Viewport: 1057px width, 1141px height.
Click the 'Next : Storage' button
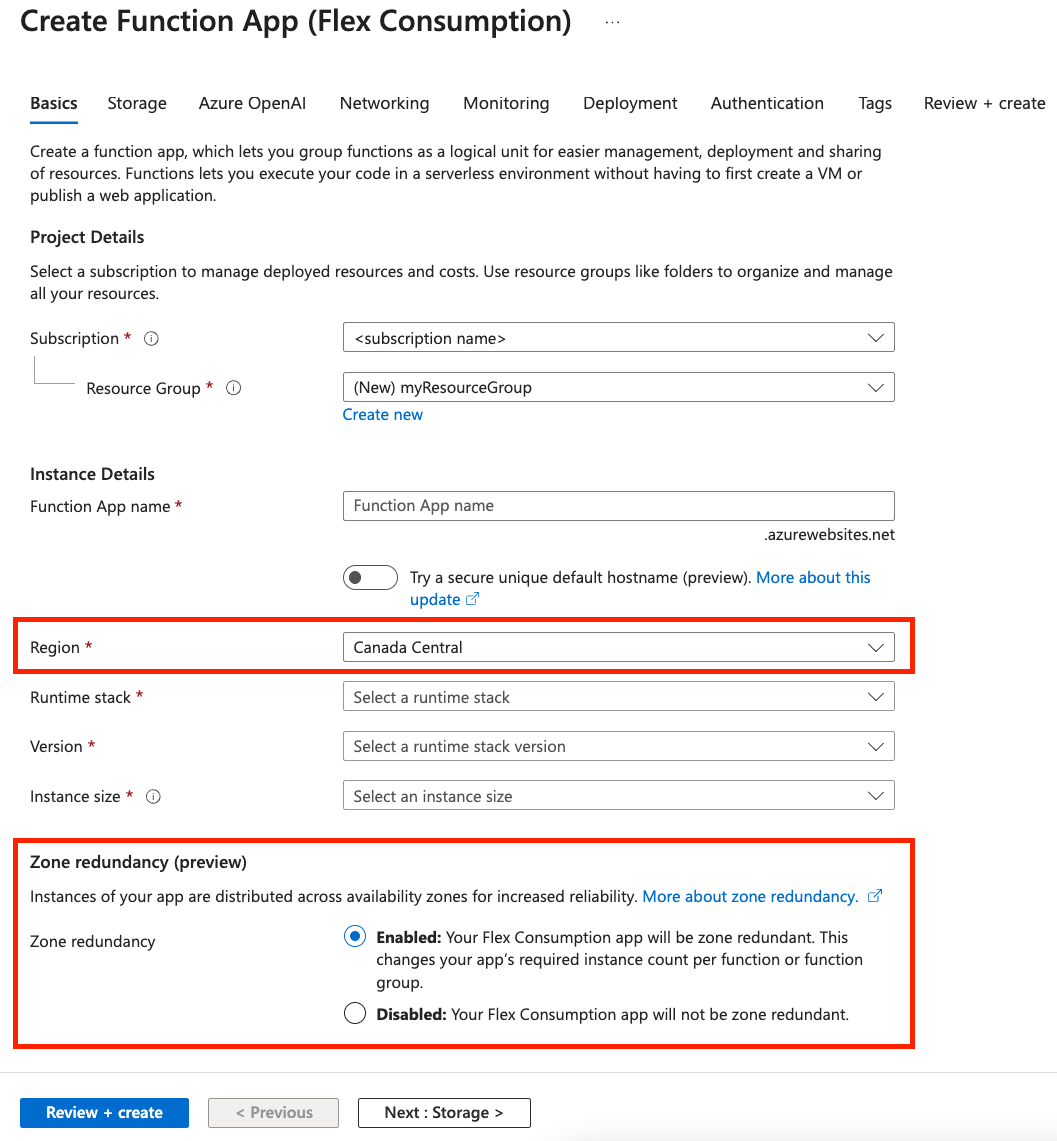pos(444,1112)
